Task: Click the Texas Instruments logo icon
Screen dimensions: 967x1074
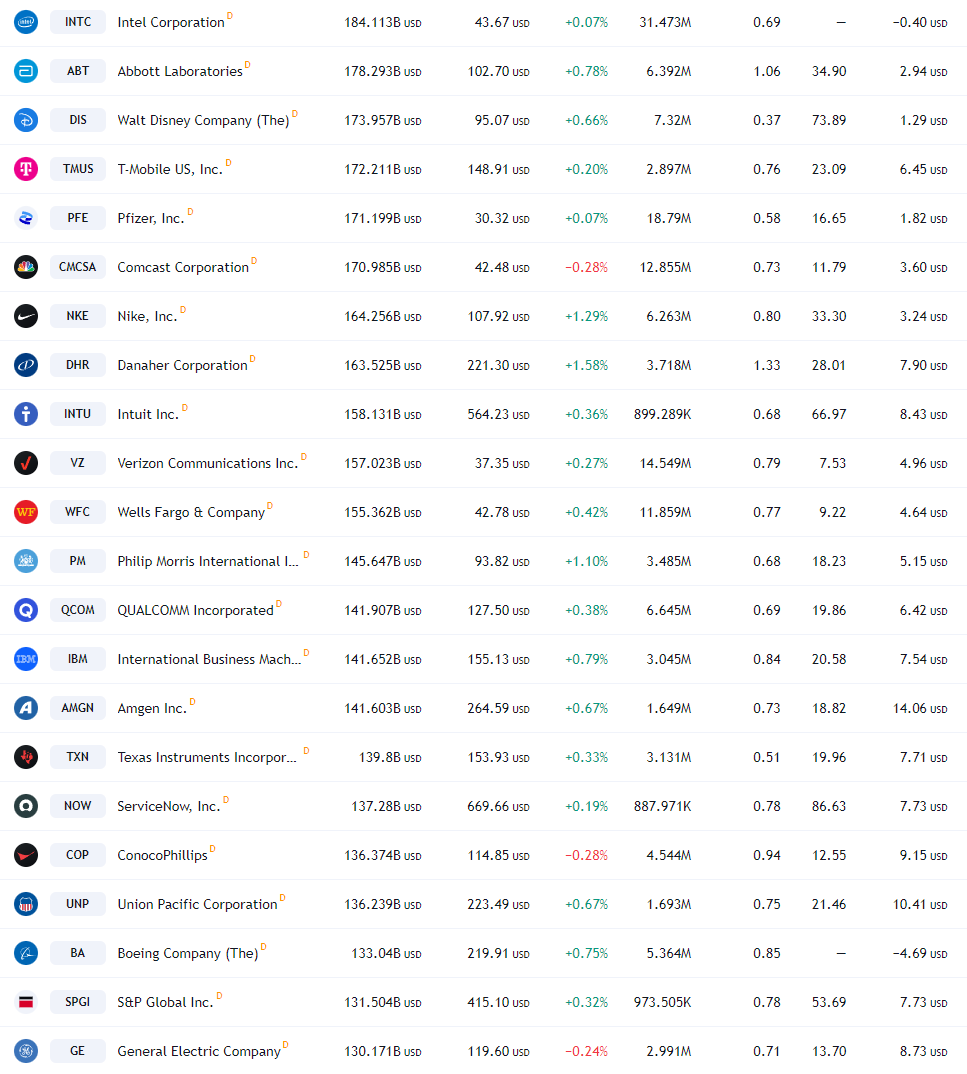Action: [26, 757]
